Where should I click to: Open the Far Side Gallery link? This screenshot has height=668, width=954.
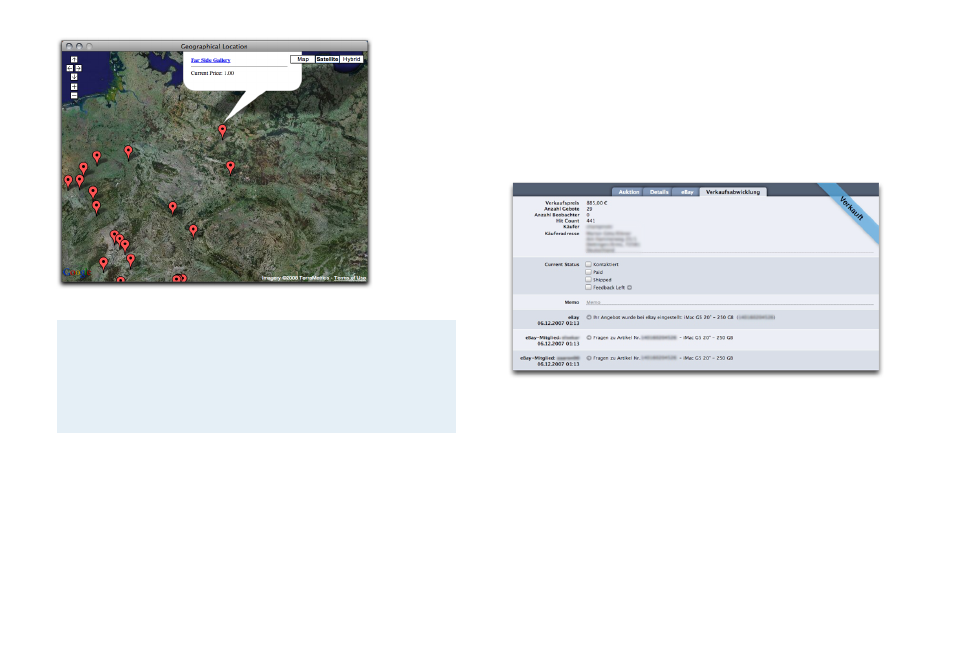pyautogui.click(x=211, y=60)
